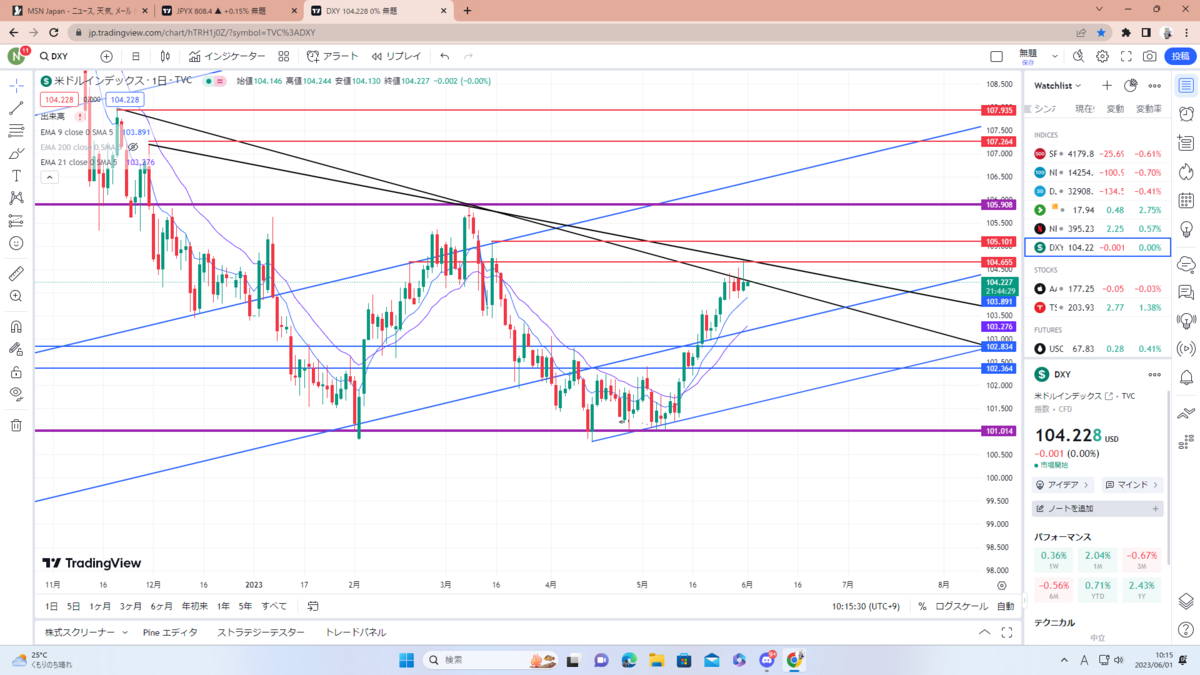Select the trend line drawing tool
Viewport: 1200px width, 675px height.
point(16,108)
